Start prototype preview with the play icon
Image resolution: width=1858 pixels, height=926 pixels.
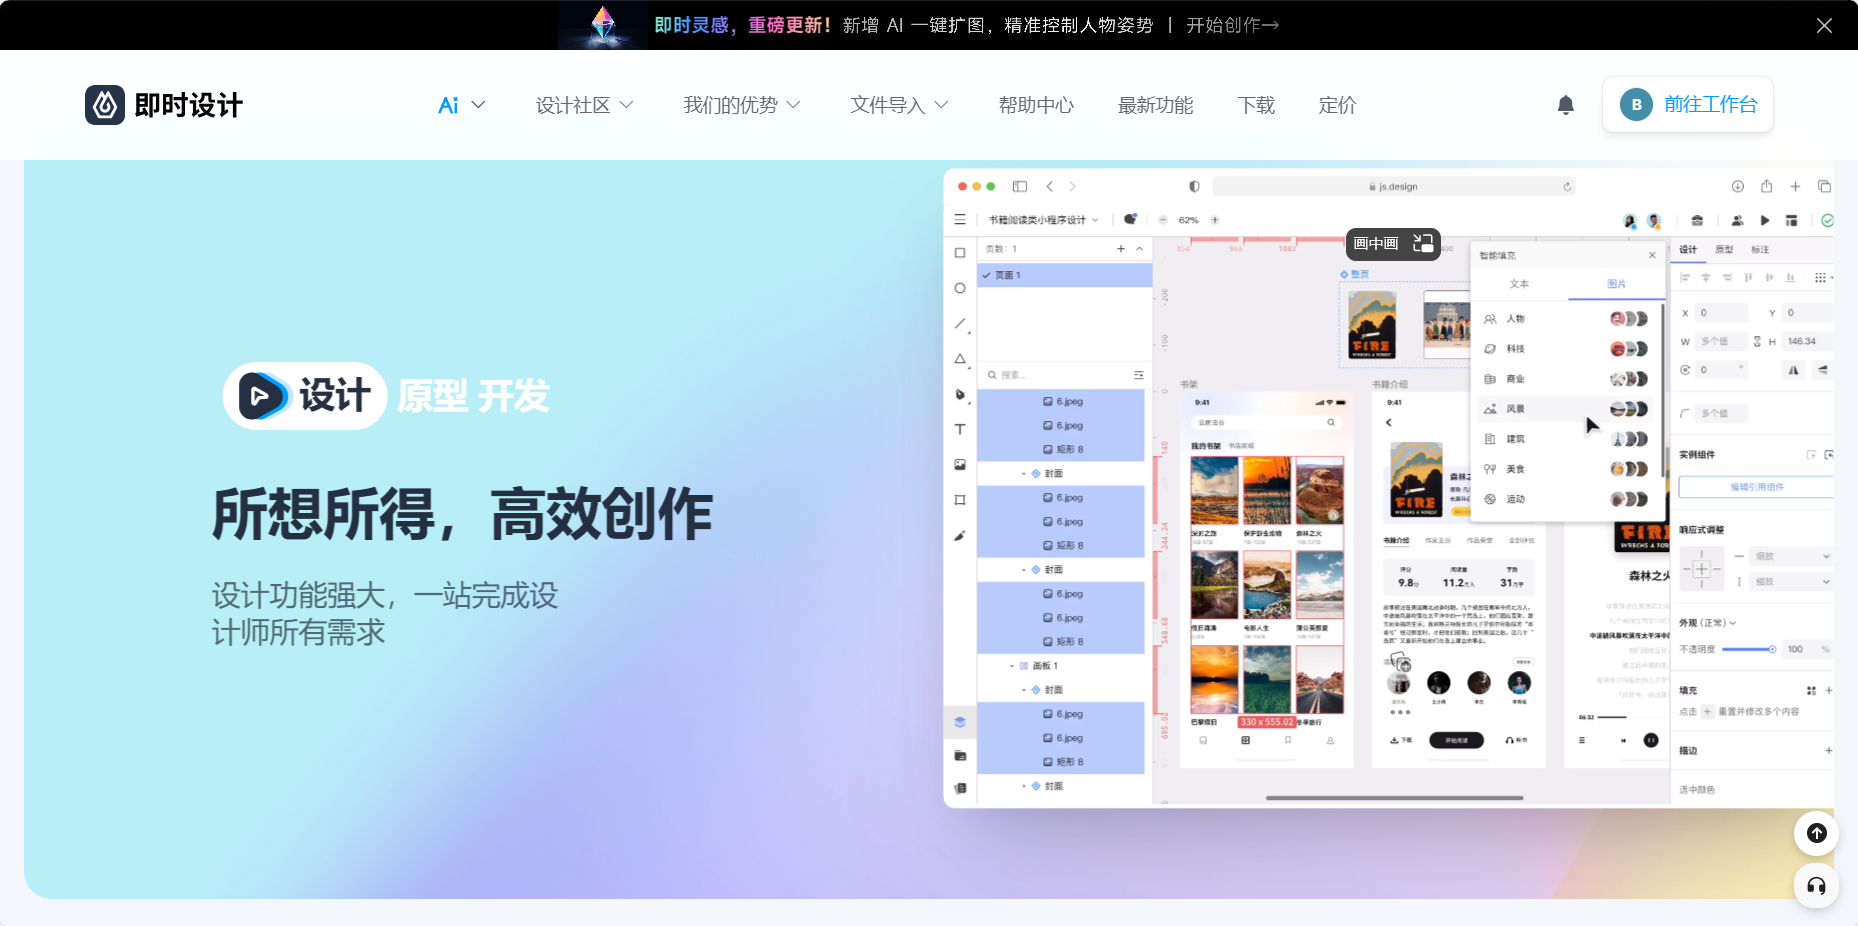1765,220
